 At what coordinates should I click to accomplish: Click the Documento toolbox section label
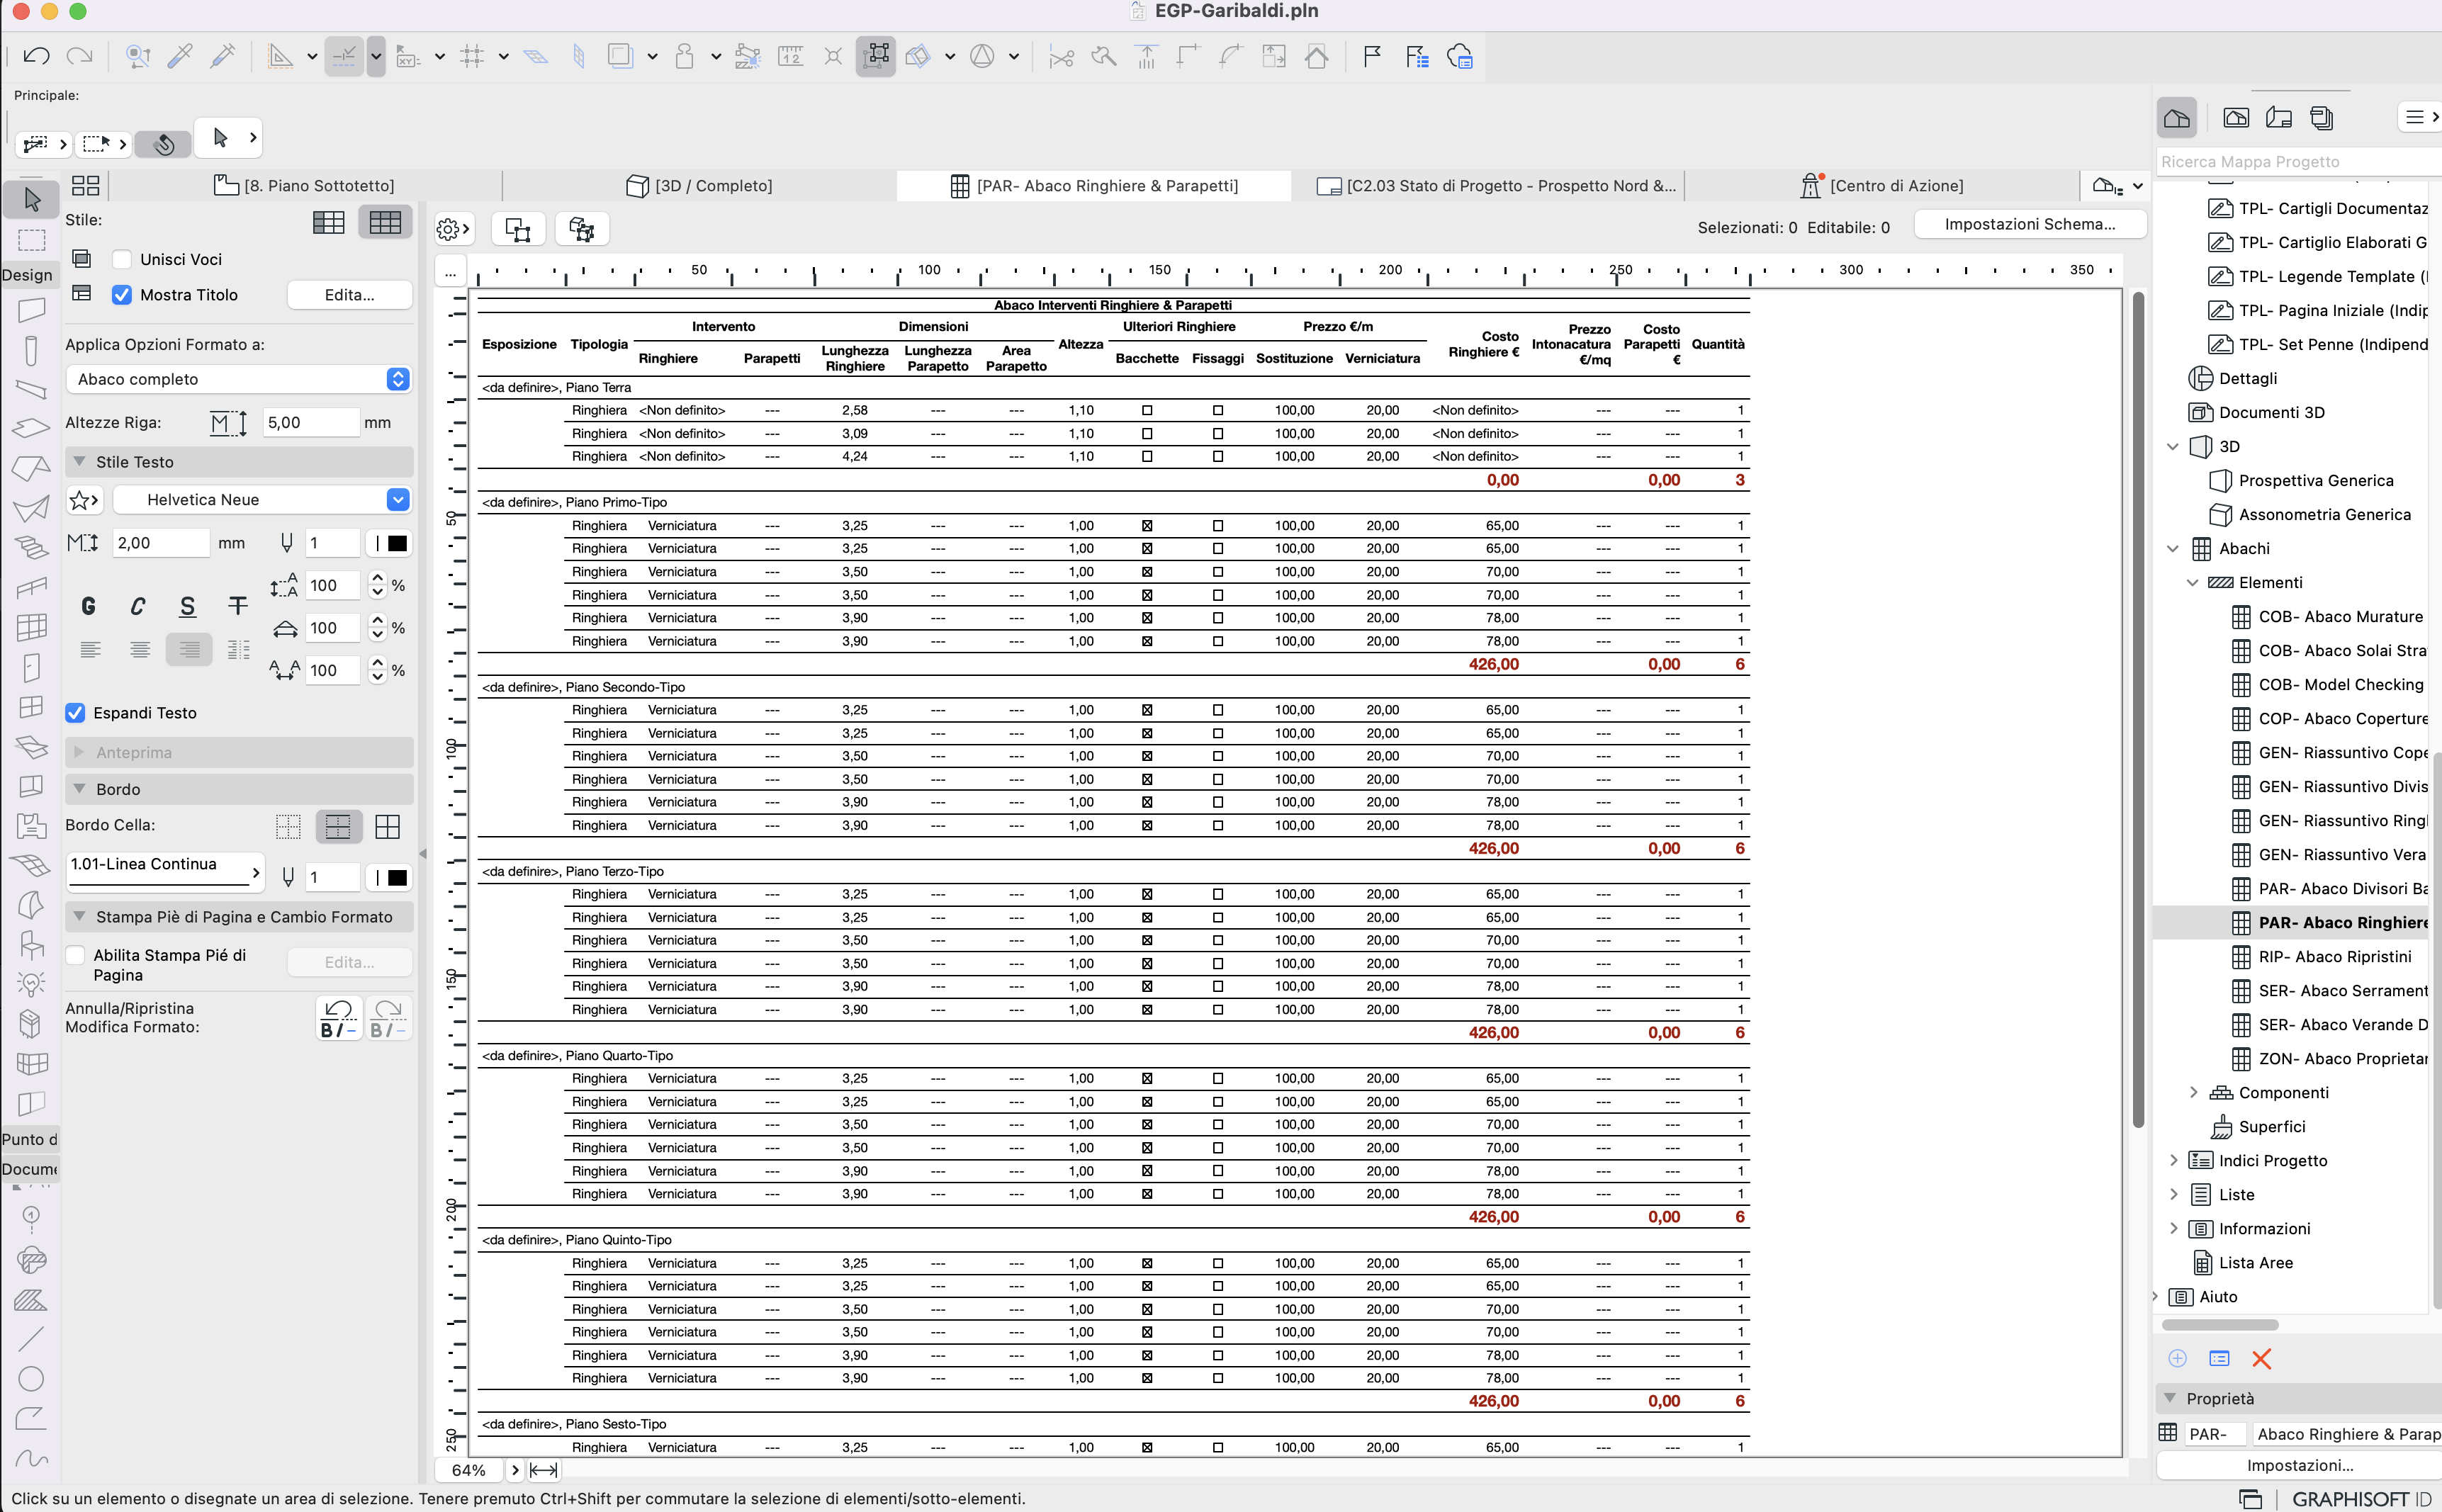point(30,1169)
